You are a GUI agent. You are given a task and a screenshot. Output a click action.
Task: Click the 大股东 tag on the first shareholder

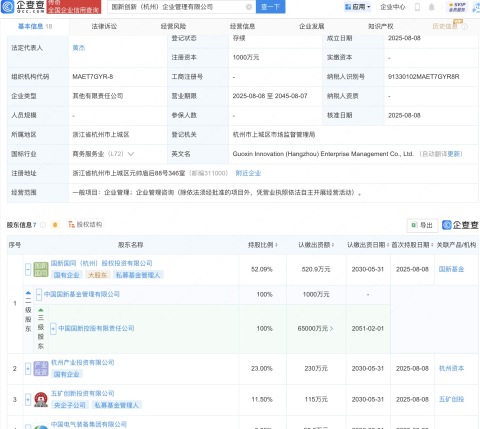[98, 275]
